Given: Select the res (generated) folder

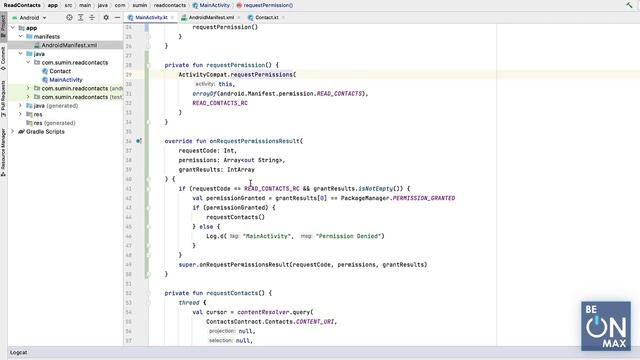Looking at the screenshot, I should click(54, 123).
